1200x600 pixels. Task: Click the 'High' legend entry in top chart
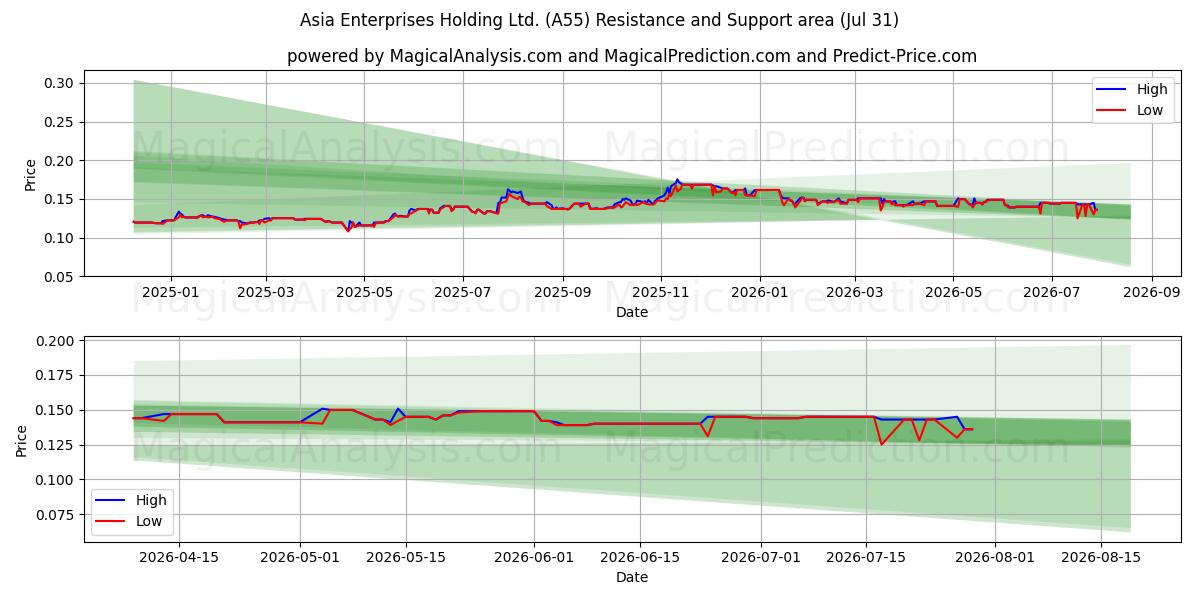pos(1152,89)
